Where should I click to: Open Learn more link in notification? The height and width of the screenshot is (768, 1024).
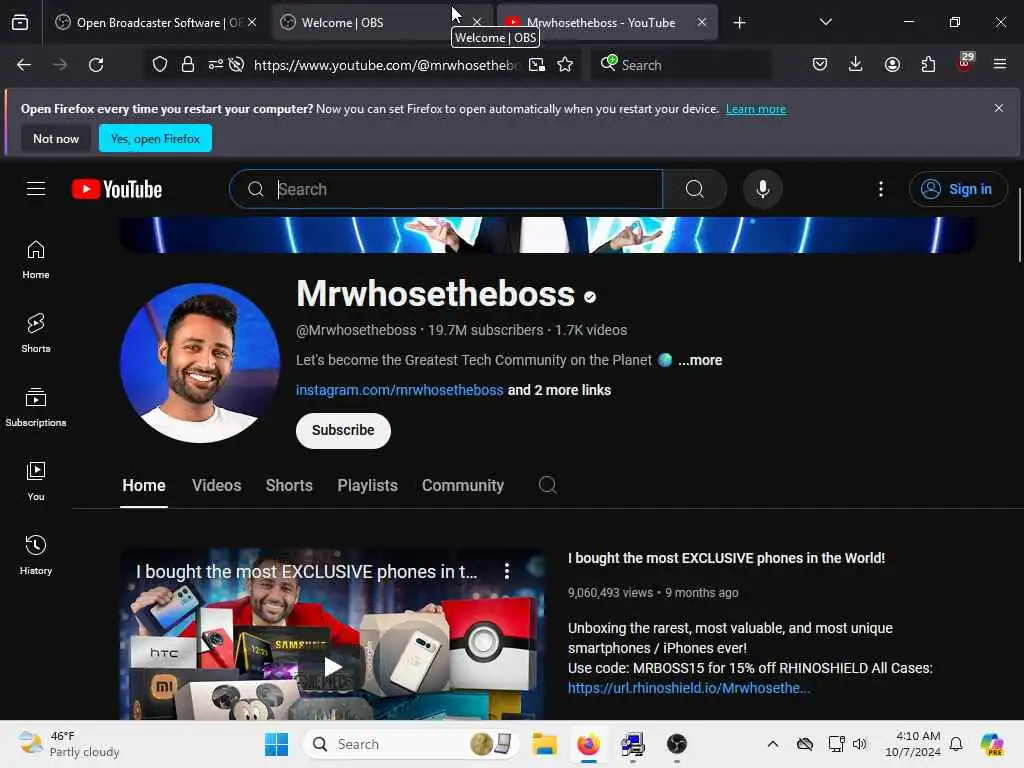756,109
